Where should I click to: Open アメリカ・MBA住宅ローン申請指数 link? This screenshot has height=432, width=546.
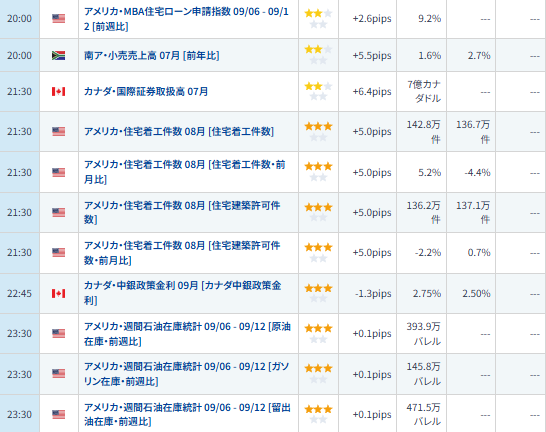(x=186, y=19)
